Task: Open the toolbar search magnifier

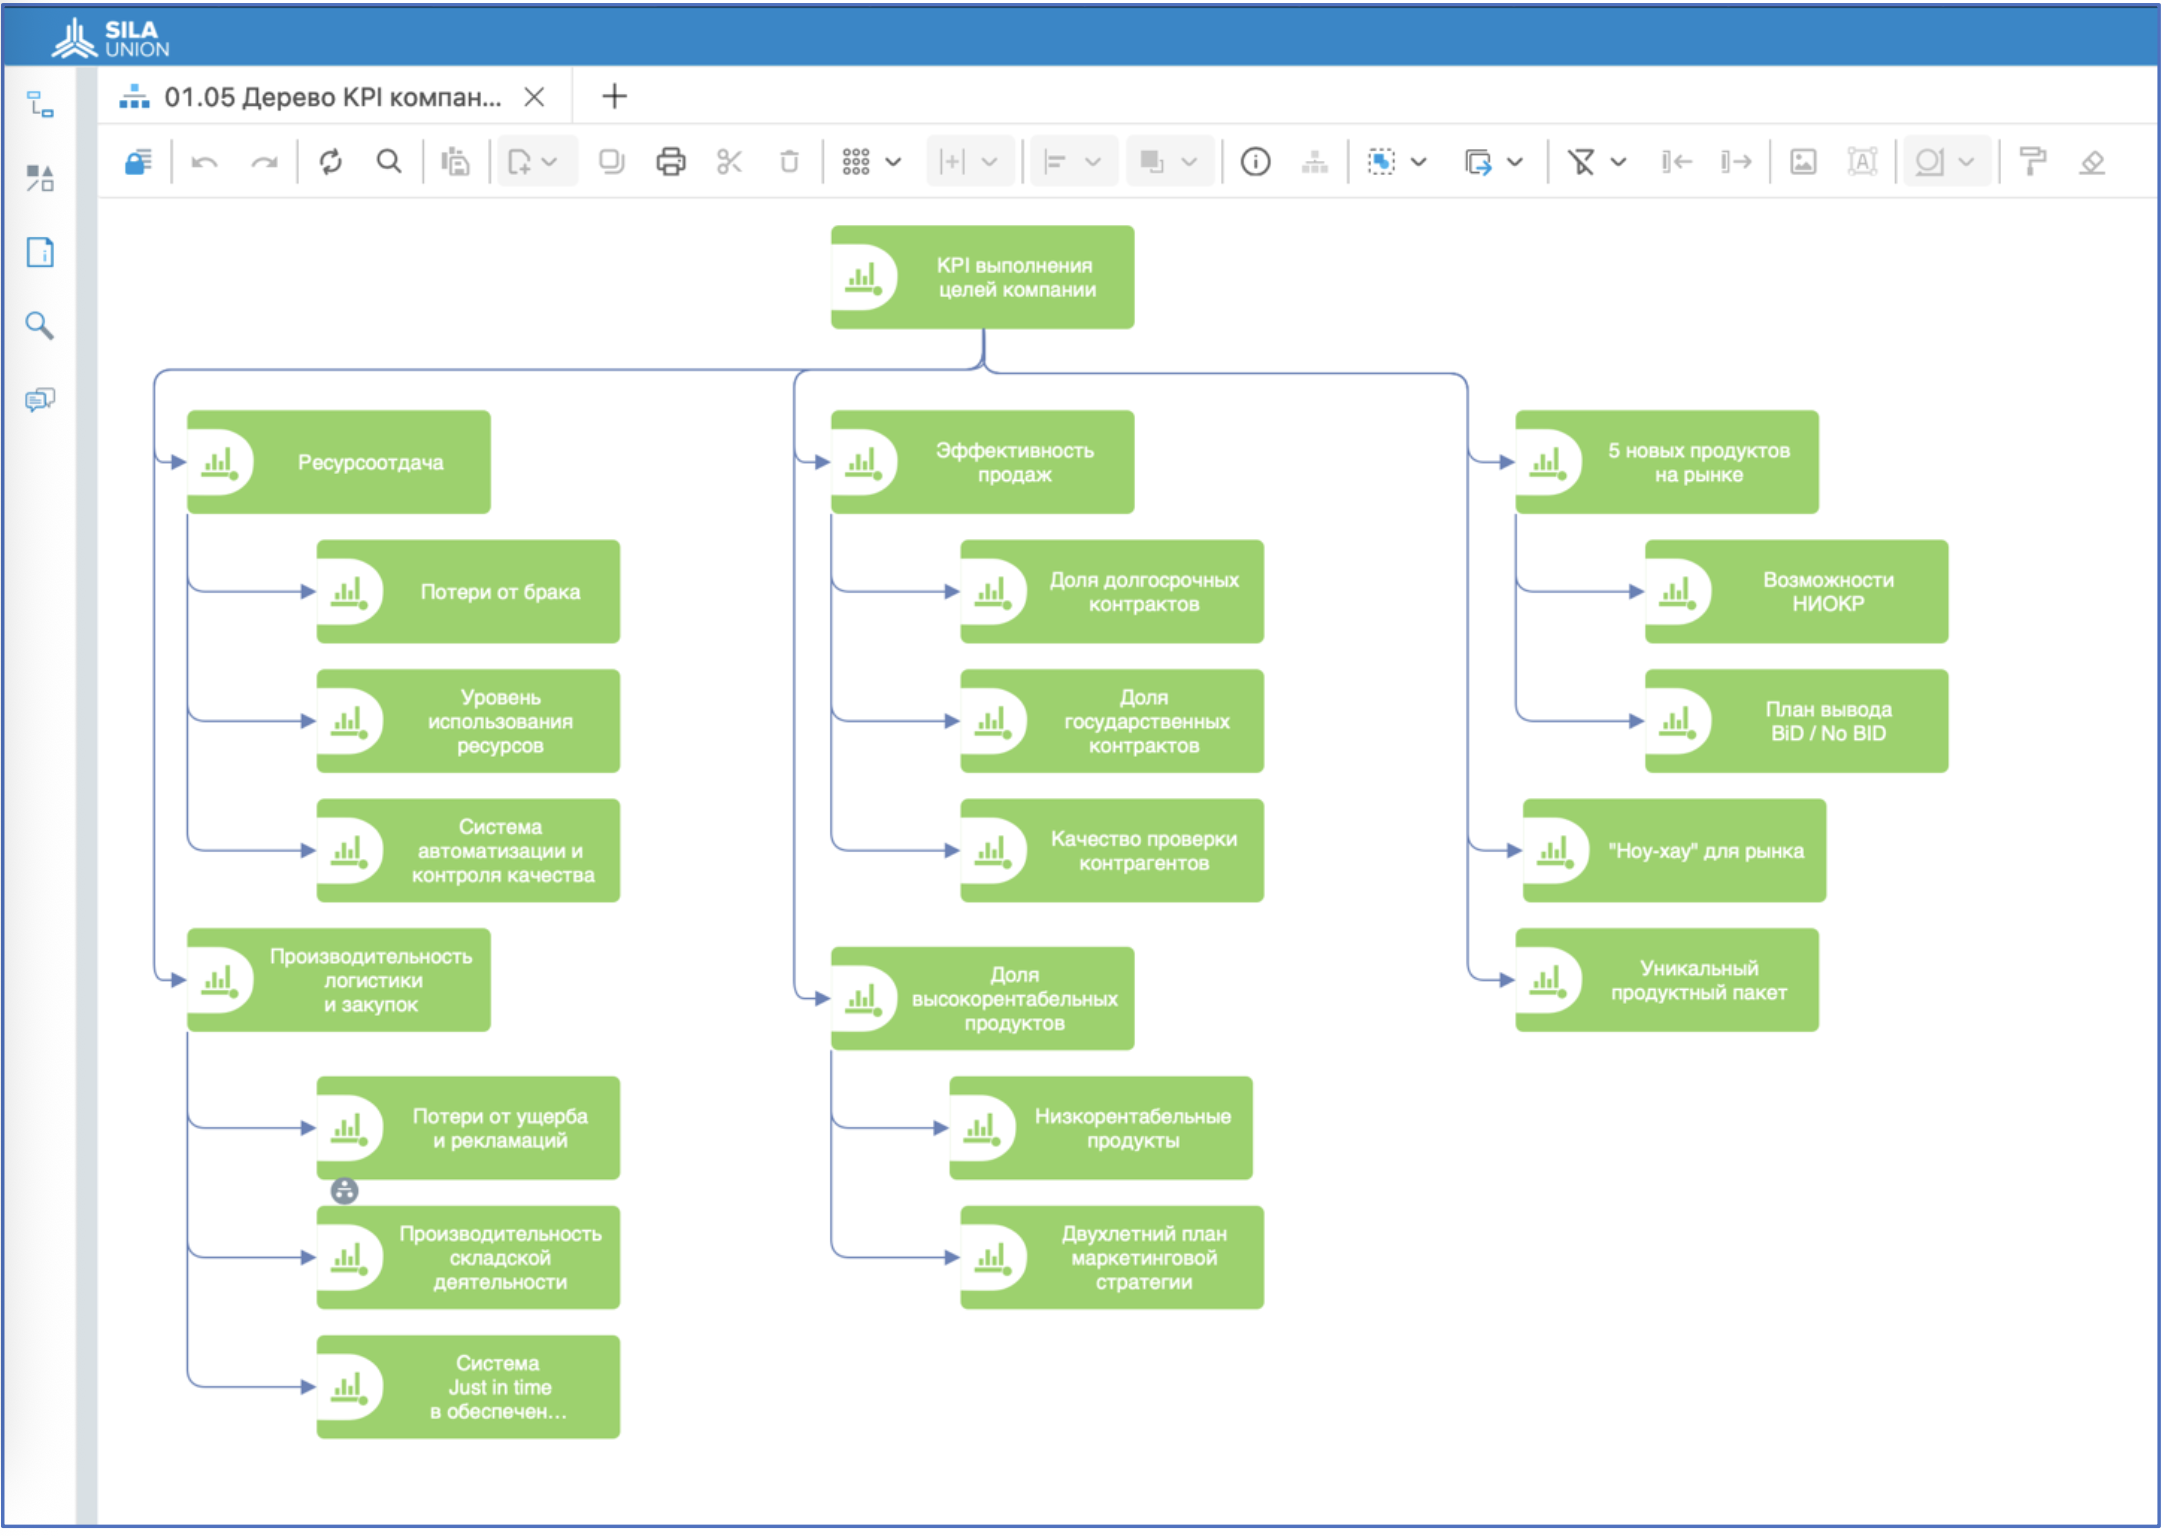Action: click(389, 162)
